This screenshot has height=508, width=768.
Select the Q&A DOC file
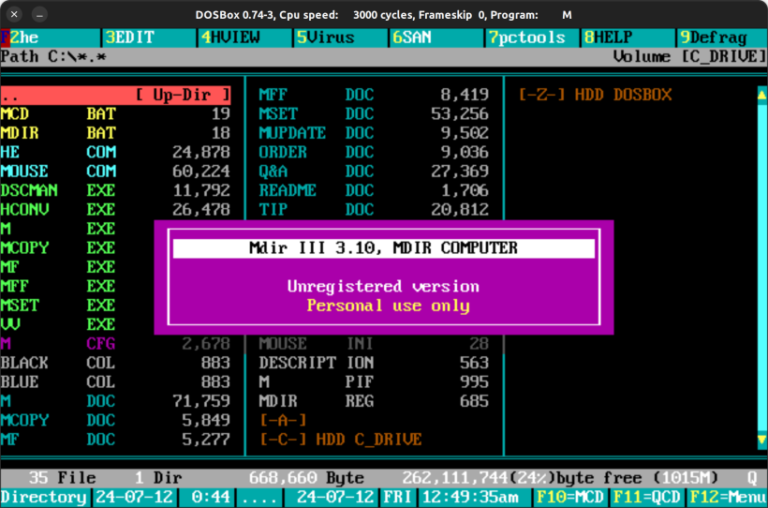(374, 171)
